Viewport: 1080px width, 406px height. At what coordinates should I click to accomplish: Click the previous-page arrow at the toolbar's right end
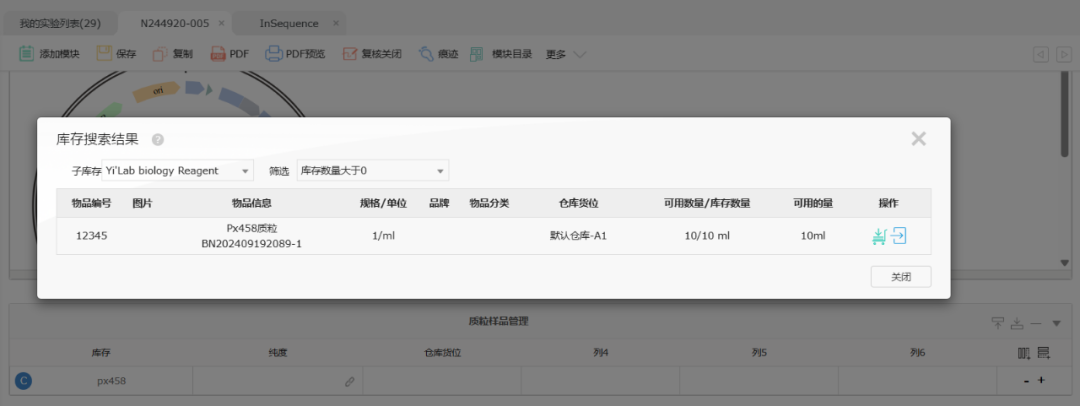[1041, 54]
